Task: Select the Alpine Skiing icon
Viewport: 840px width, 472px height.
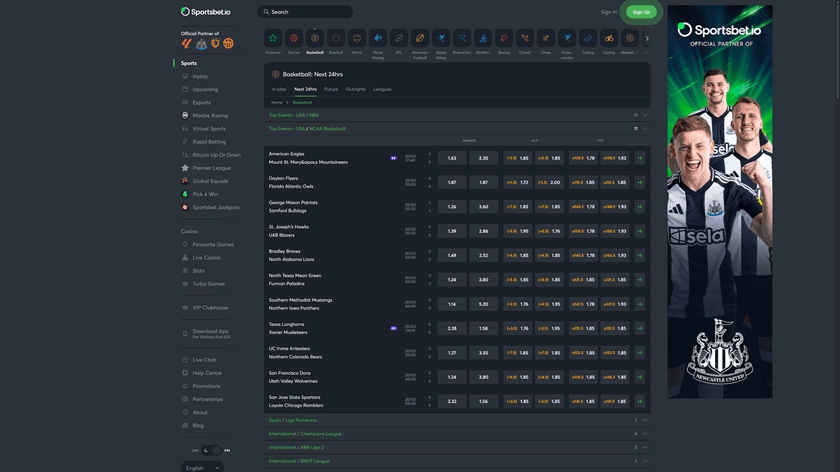Action: tap(441, 38)
